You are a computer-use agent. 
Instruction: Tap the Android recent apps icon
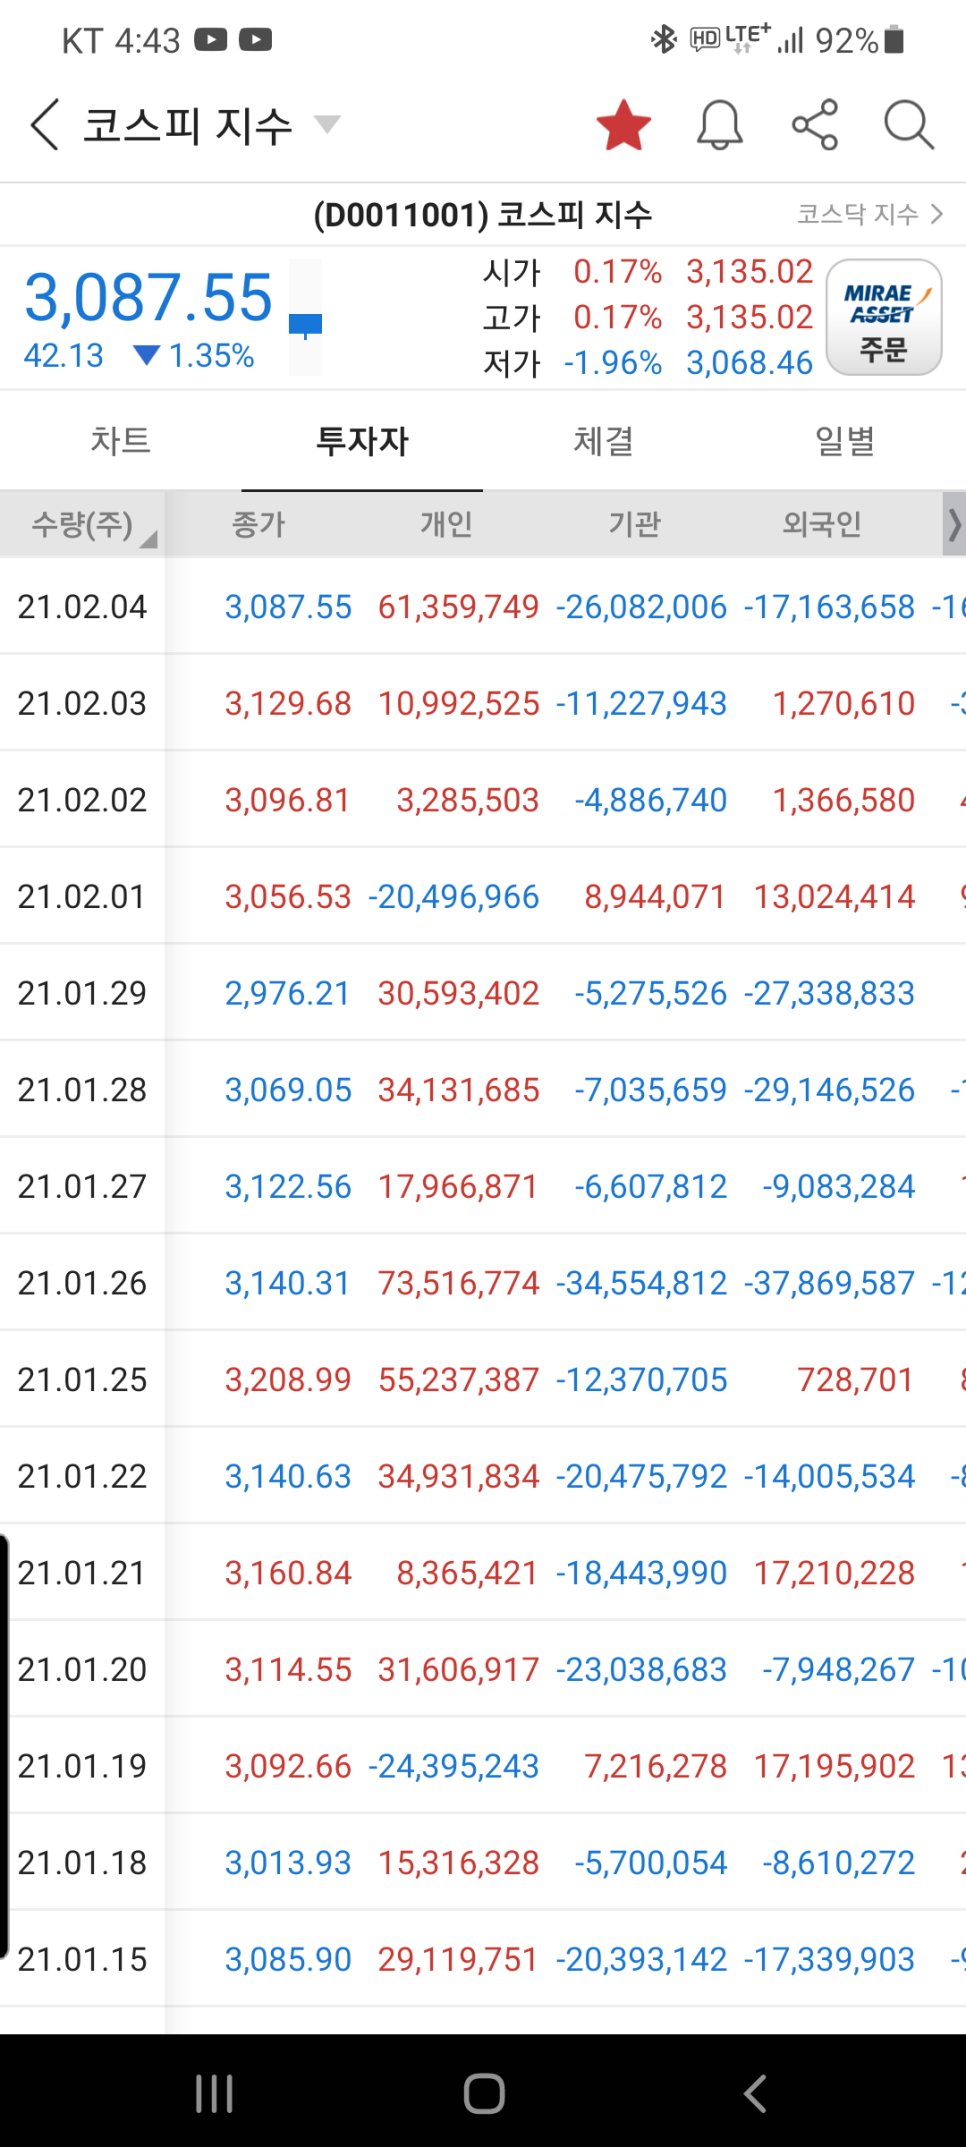214,2092
